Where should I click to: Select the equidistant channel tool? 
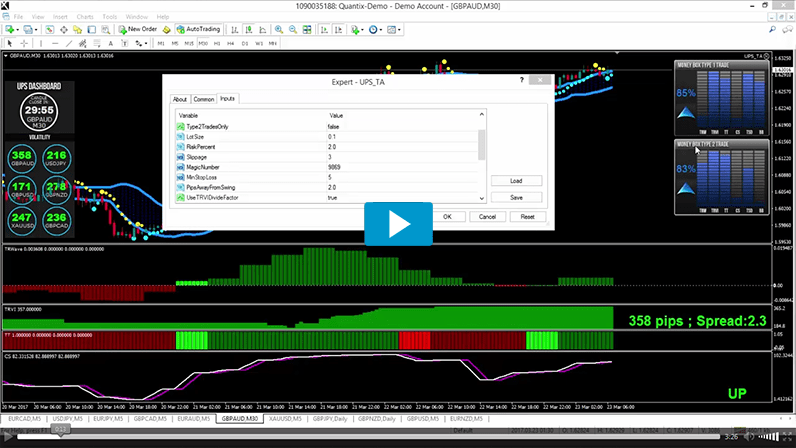(x=83, y=44)
